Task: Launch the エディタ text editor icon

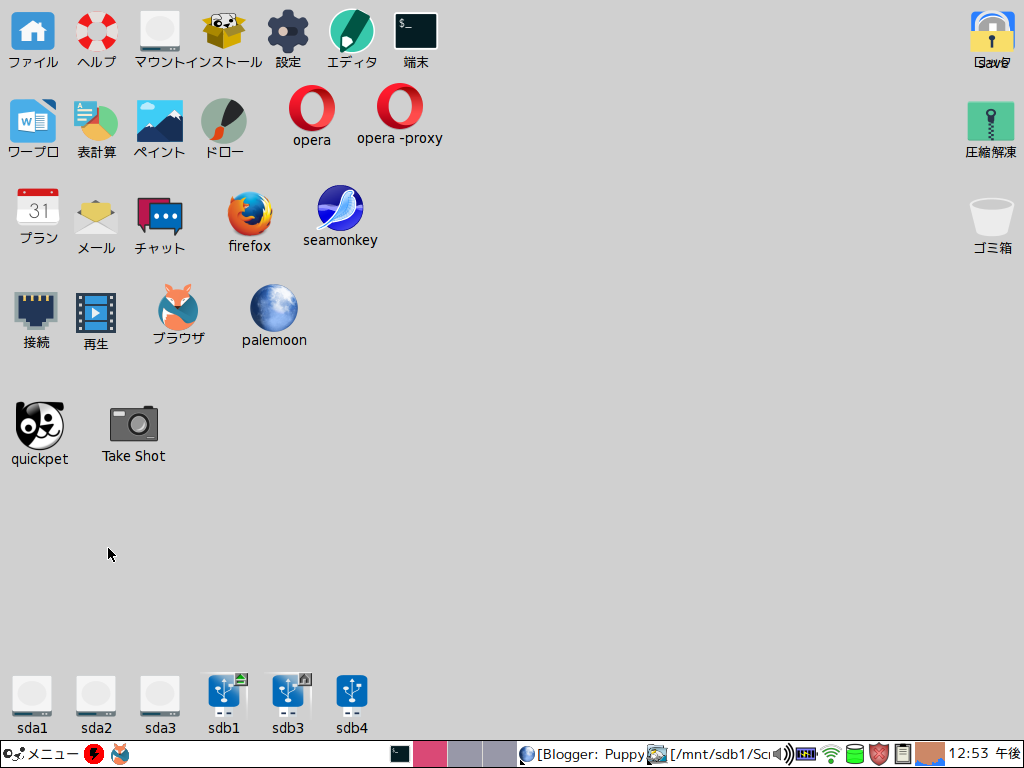Action: pyautogui.click(x=352, y=31)
